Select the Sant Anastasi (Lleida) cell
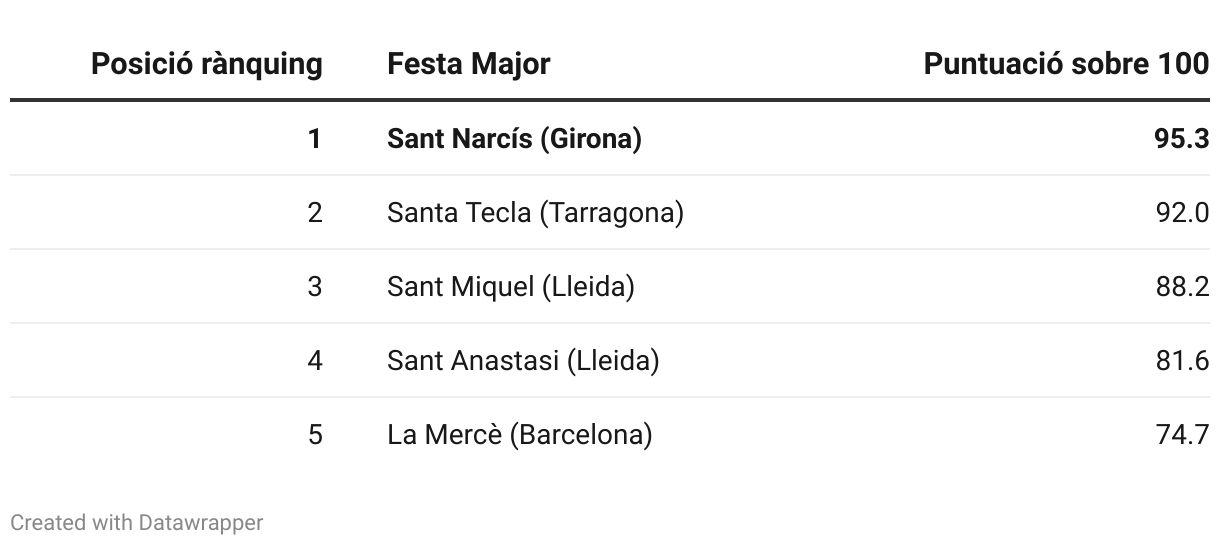Screen dimensions: 1220x546 coord(523,361)
